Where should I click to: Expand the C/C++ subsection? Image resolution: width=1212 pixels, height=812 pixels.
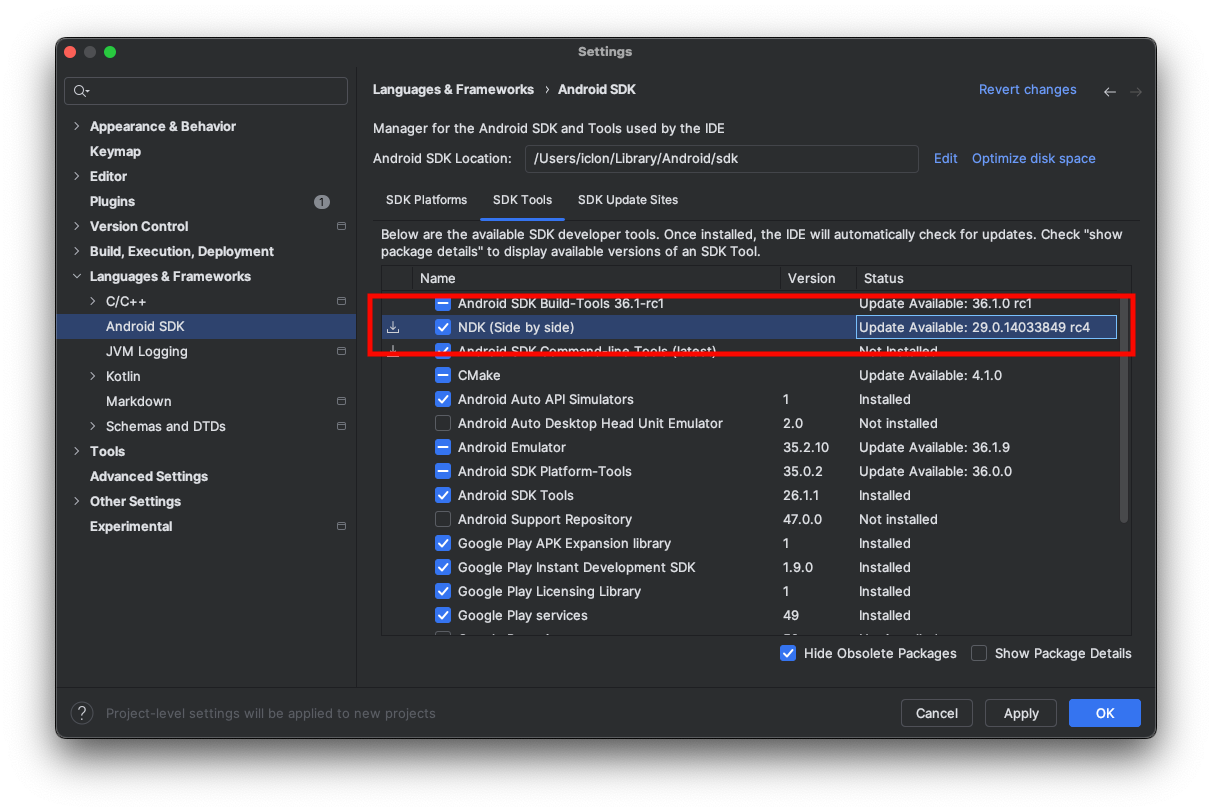(x=93, y=301)
